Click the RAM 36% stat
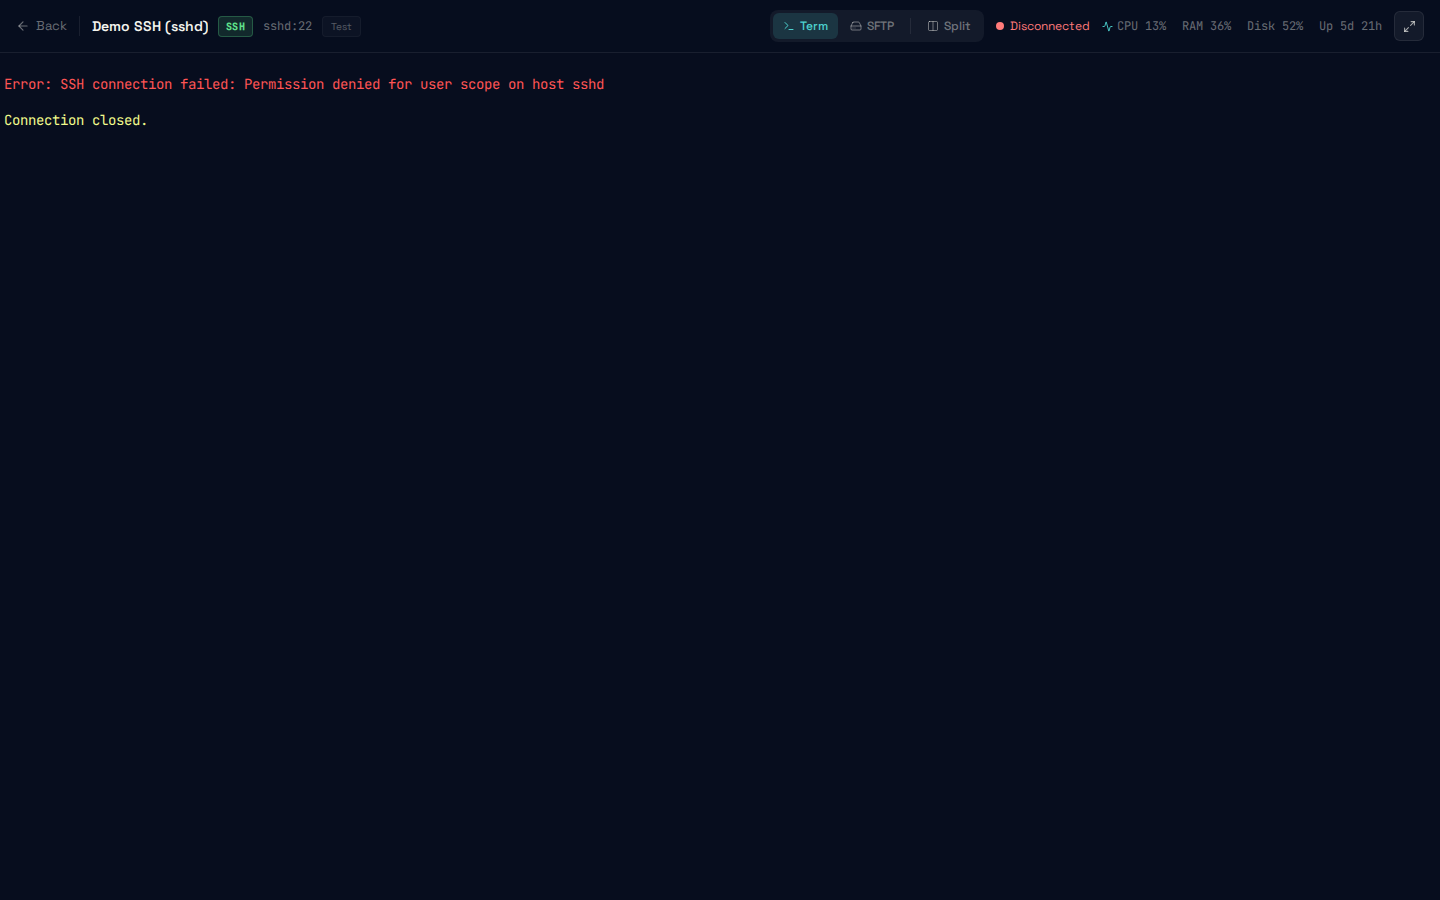 (1206, 26)
